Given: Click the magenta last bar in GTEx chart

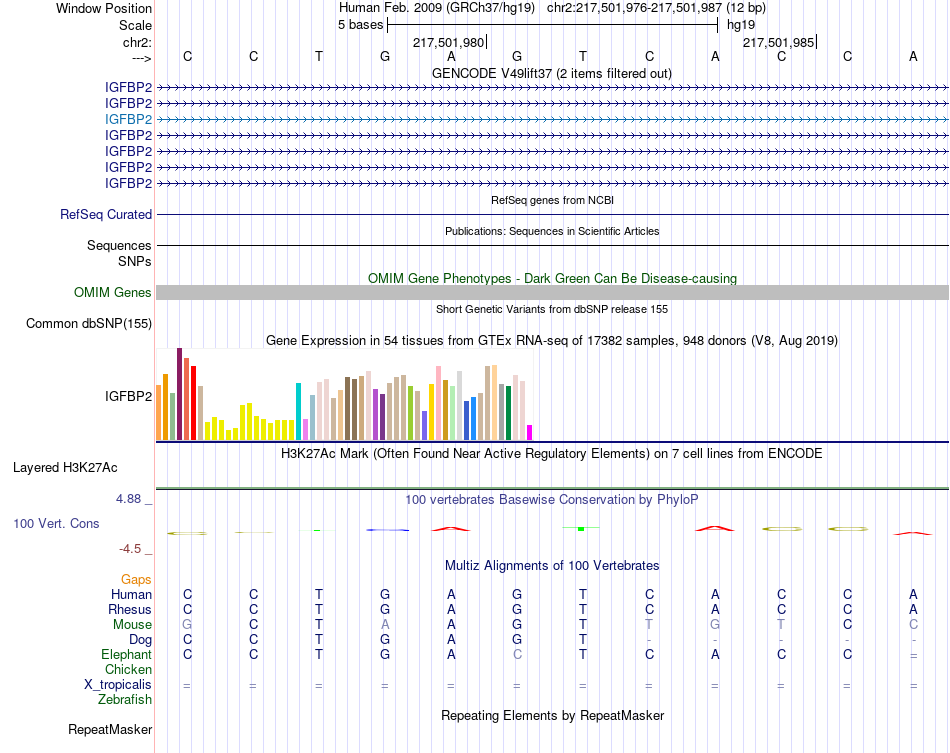Looking at the screenshot, I should [530, 433].
